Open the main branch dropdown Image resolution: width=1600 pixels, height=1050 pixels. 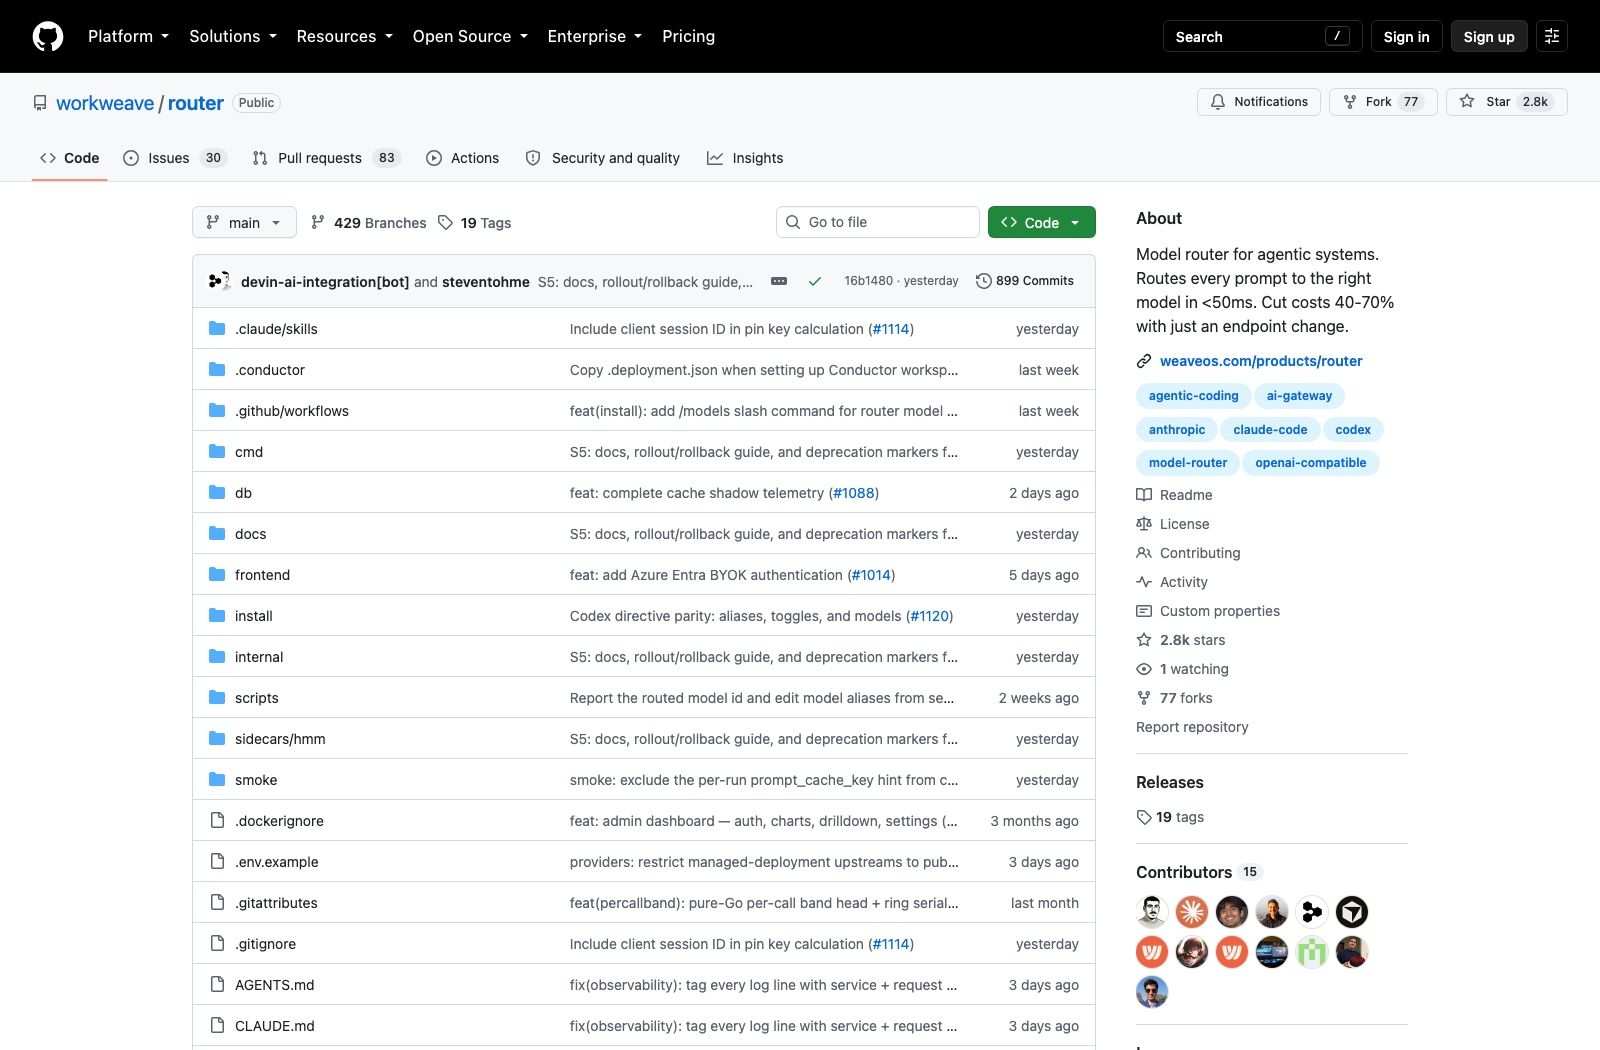coord(244,222)
